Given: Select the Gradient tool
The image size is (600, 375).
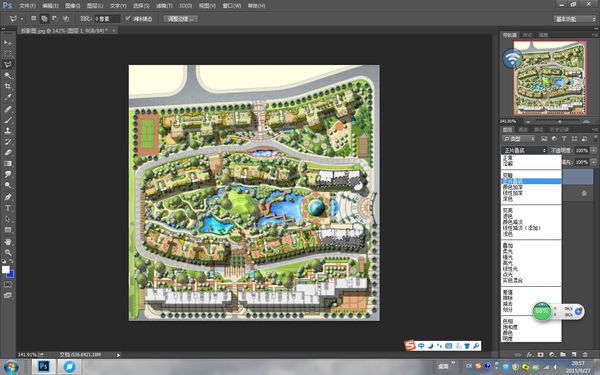Looking at the screenshot, I should point(8,163).
